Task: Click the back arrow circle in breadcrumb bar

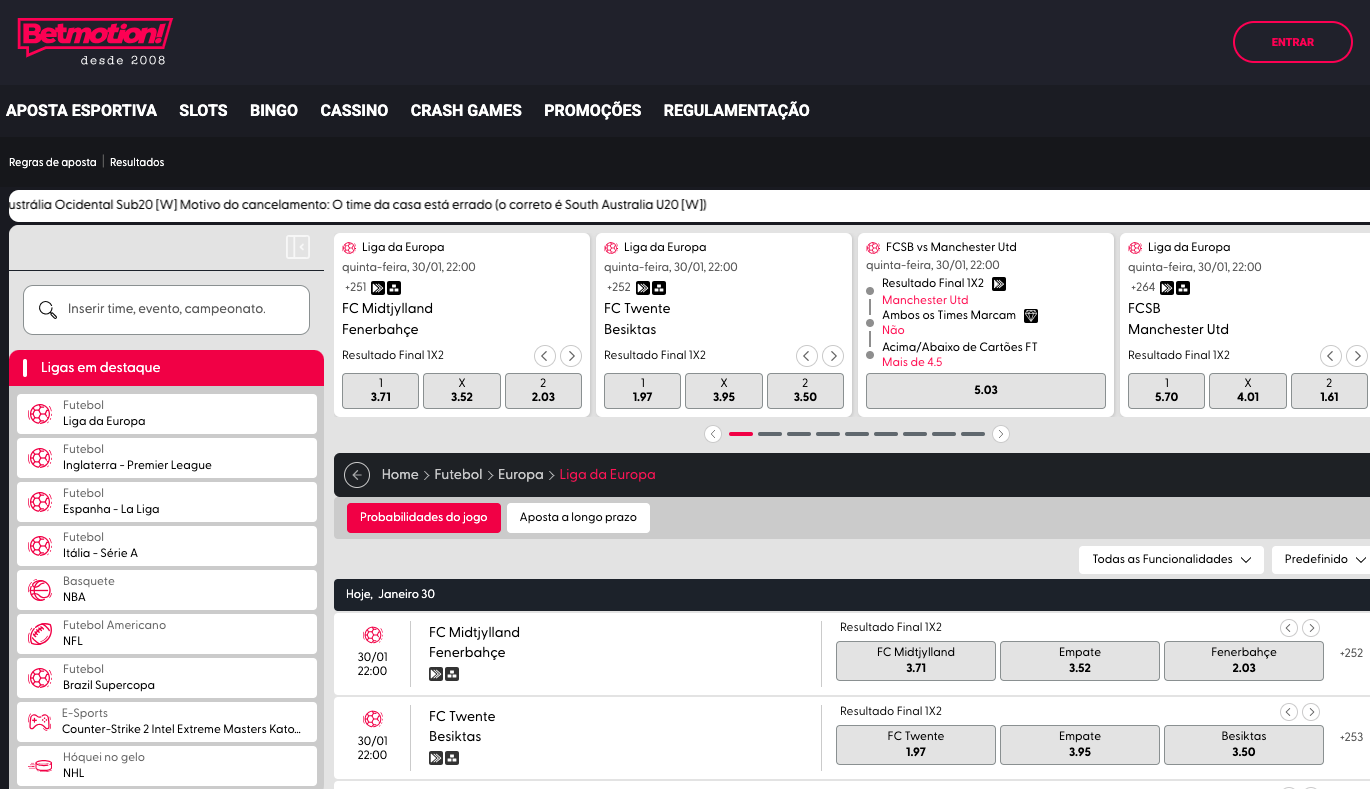Action: 357,475
